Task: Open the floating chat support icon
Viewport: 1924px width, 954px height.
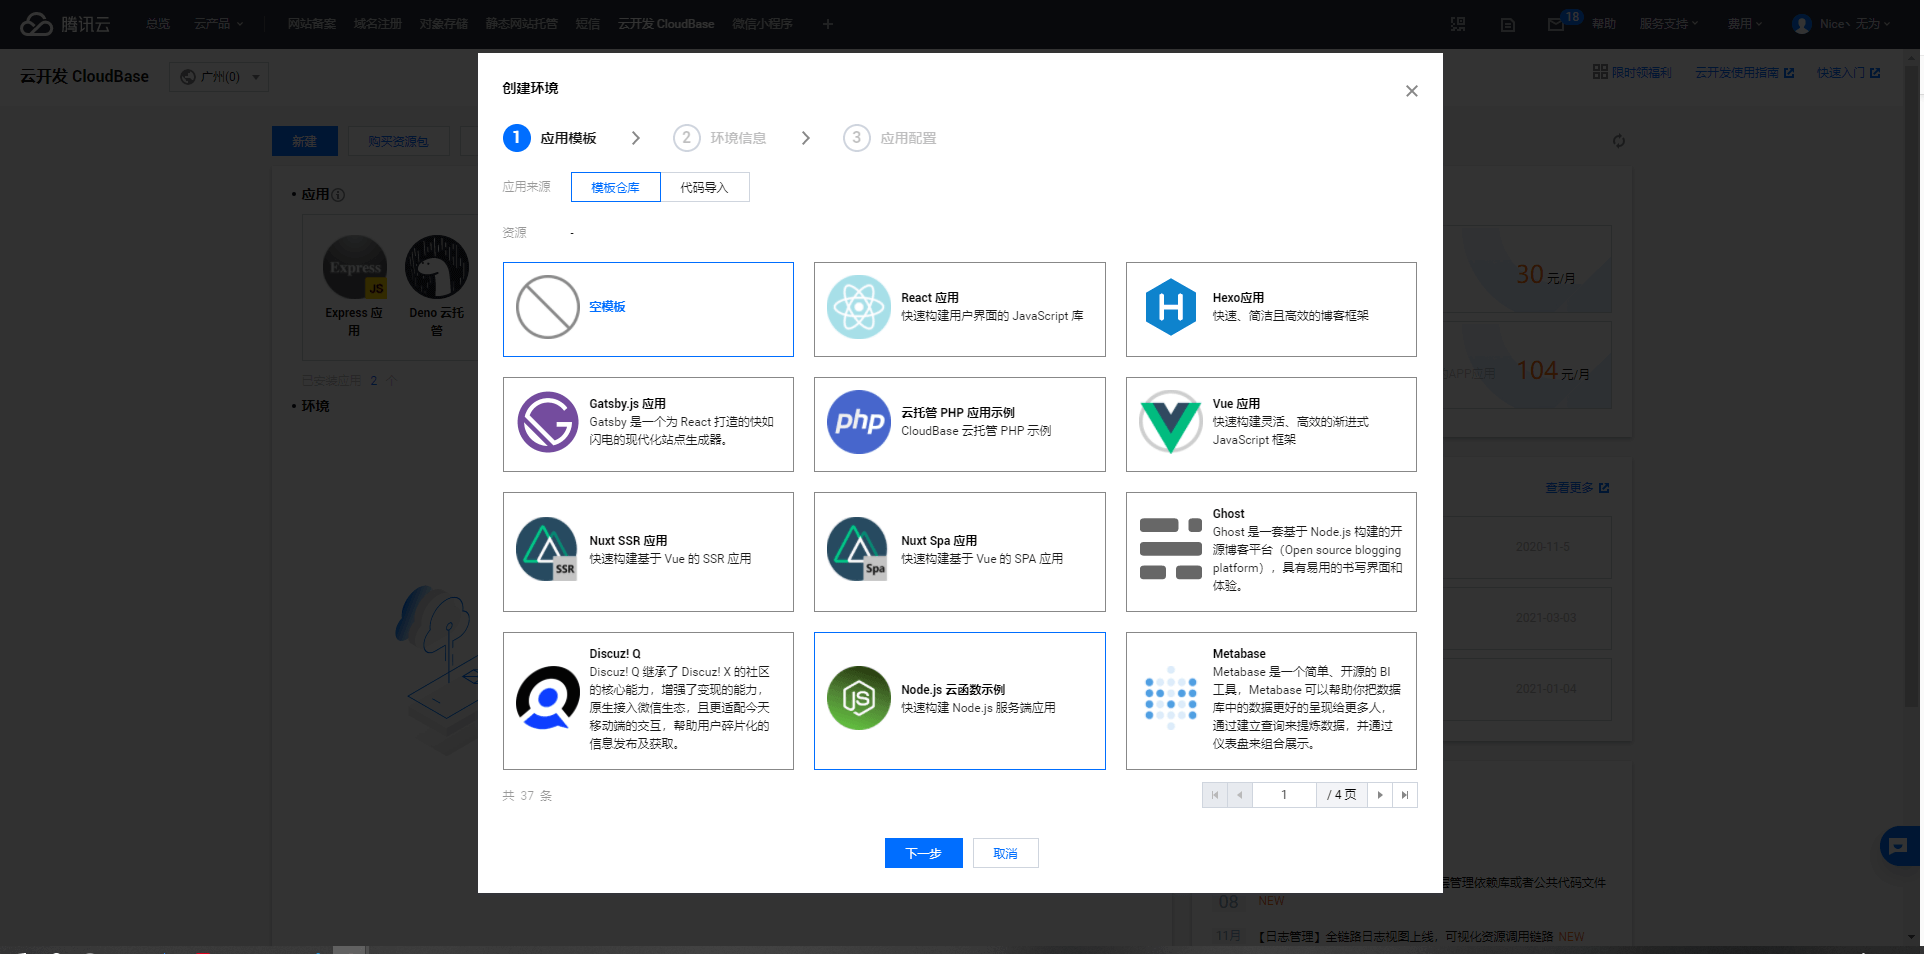Action: [x=1899, y=846]
